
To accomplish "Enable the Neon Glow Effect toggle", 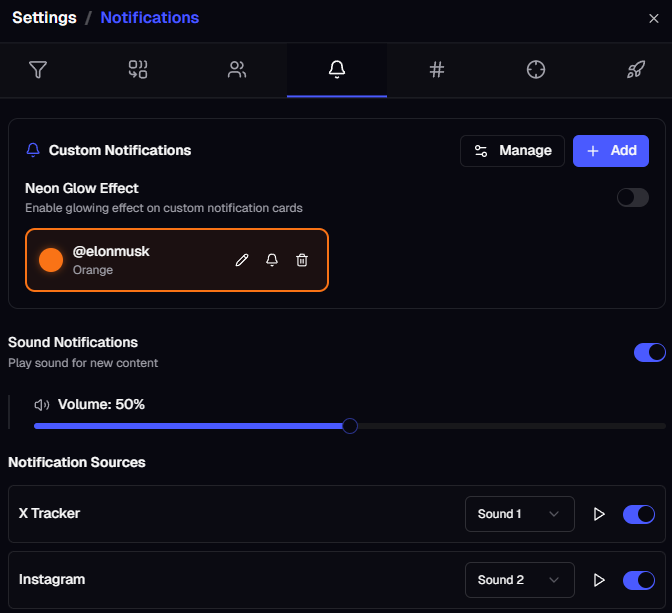I will (x=633, y=197).
